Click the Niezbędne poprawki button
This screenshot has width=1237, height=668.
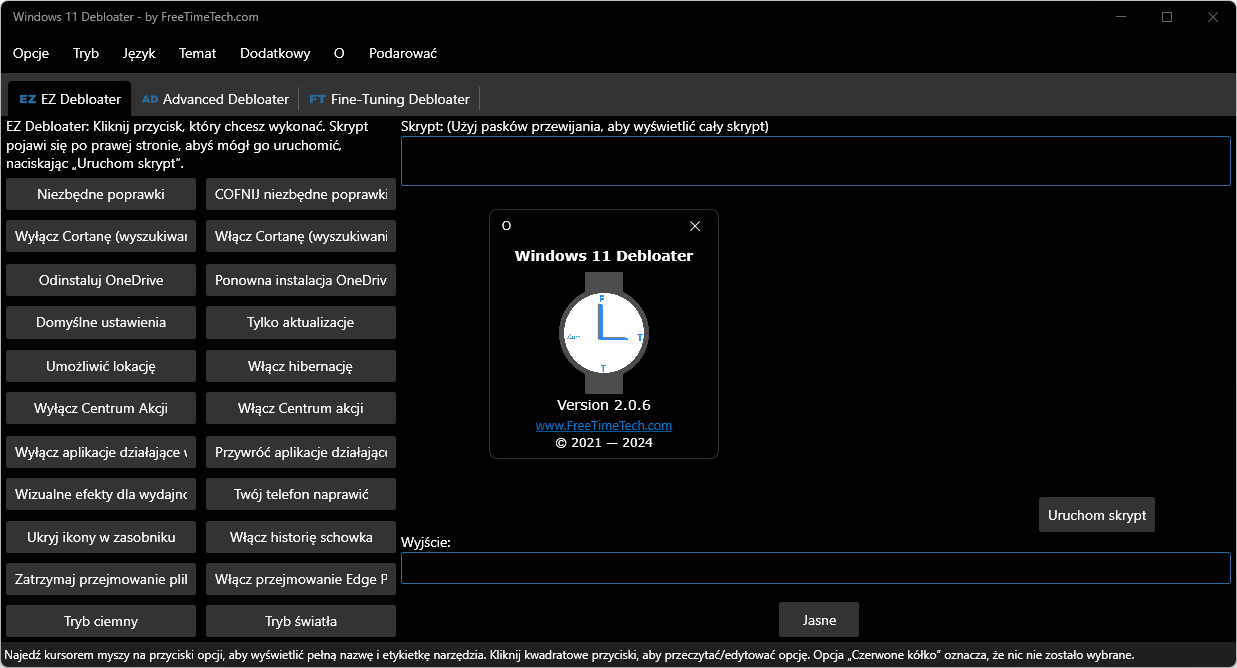[101, 194]
